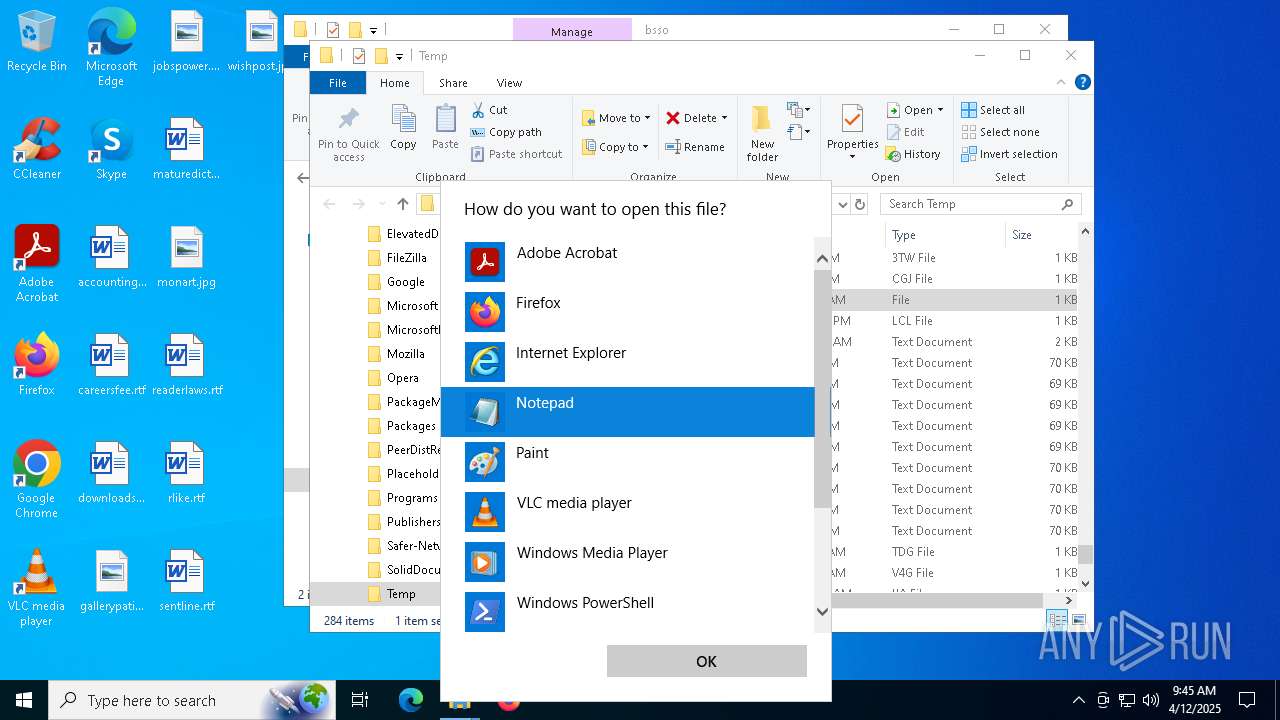Open the Copy to dropdown
The height and width of the screenshot is (720, 1280).
(616, 147)
